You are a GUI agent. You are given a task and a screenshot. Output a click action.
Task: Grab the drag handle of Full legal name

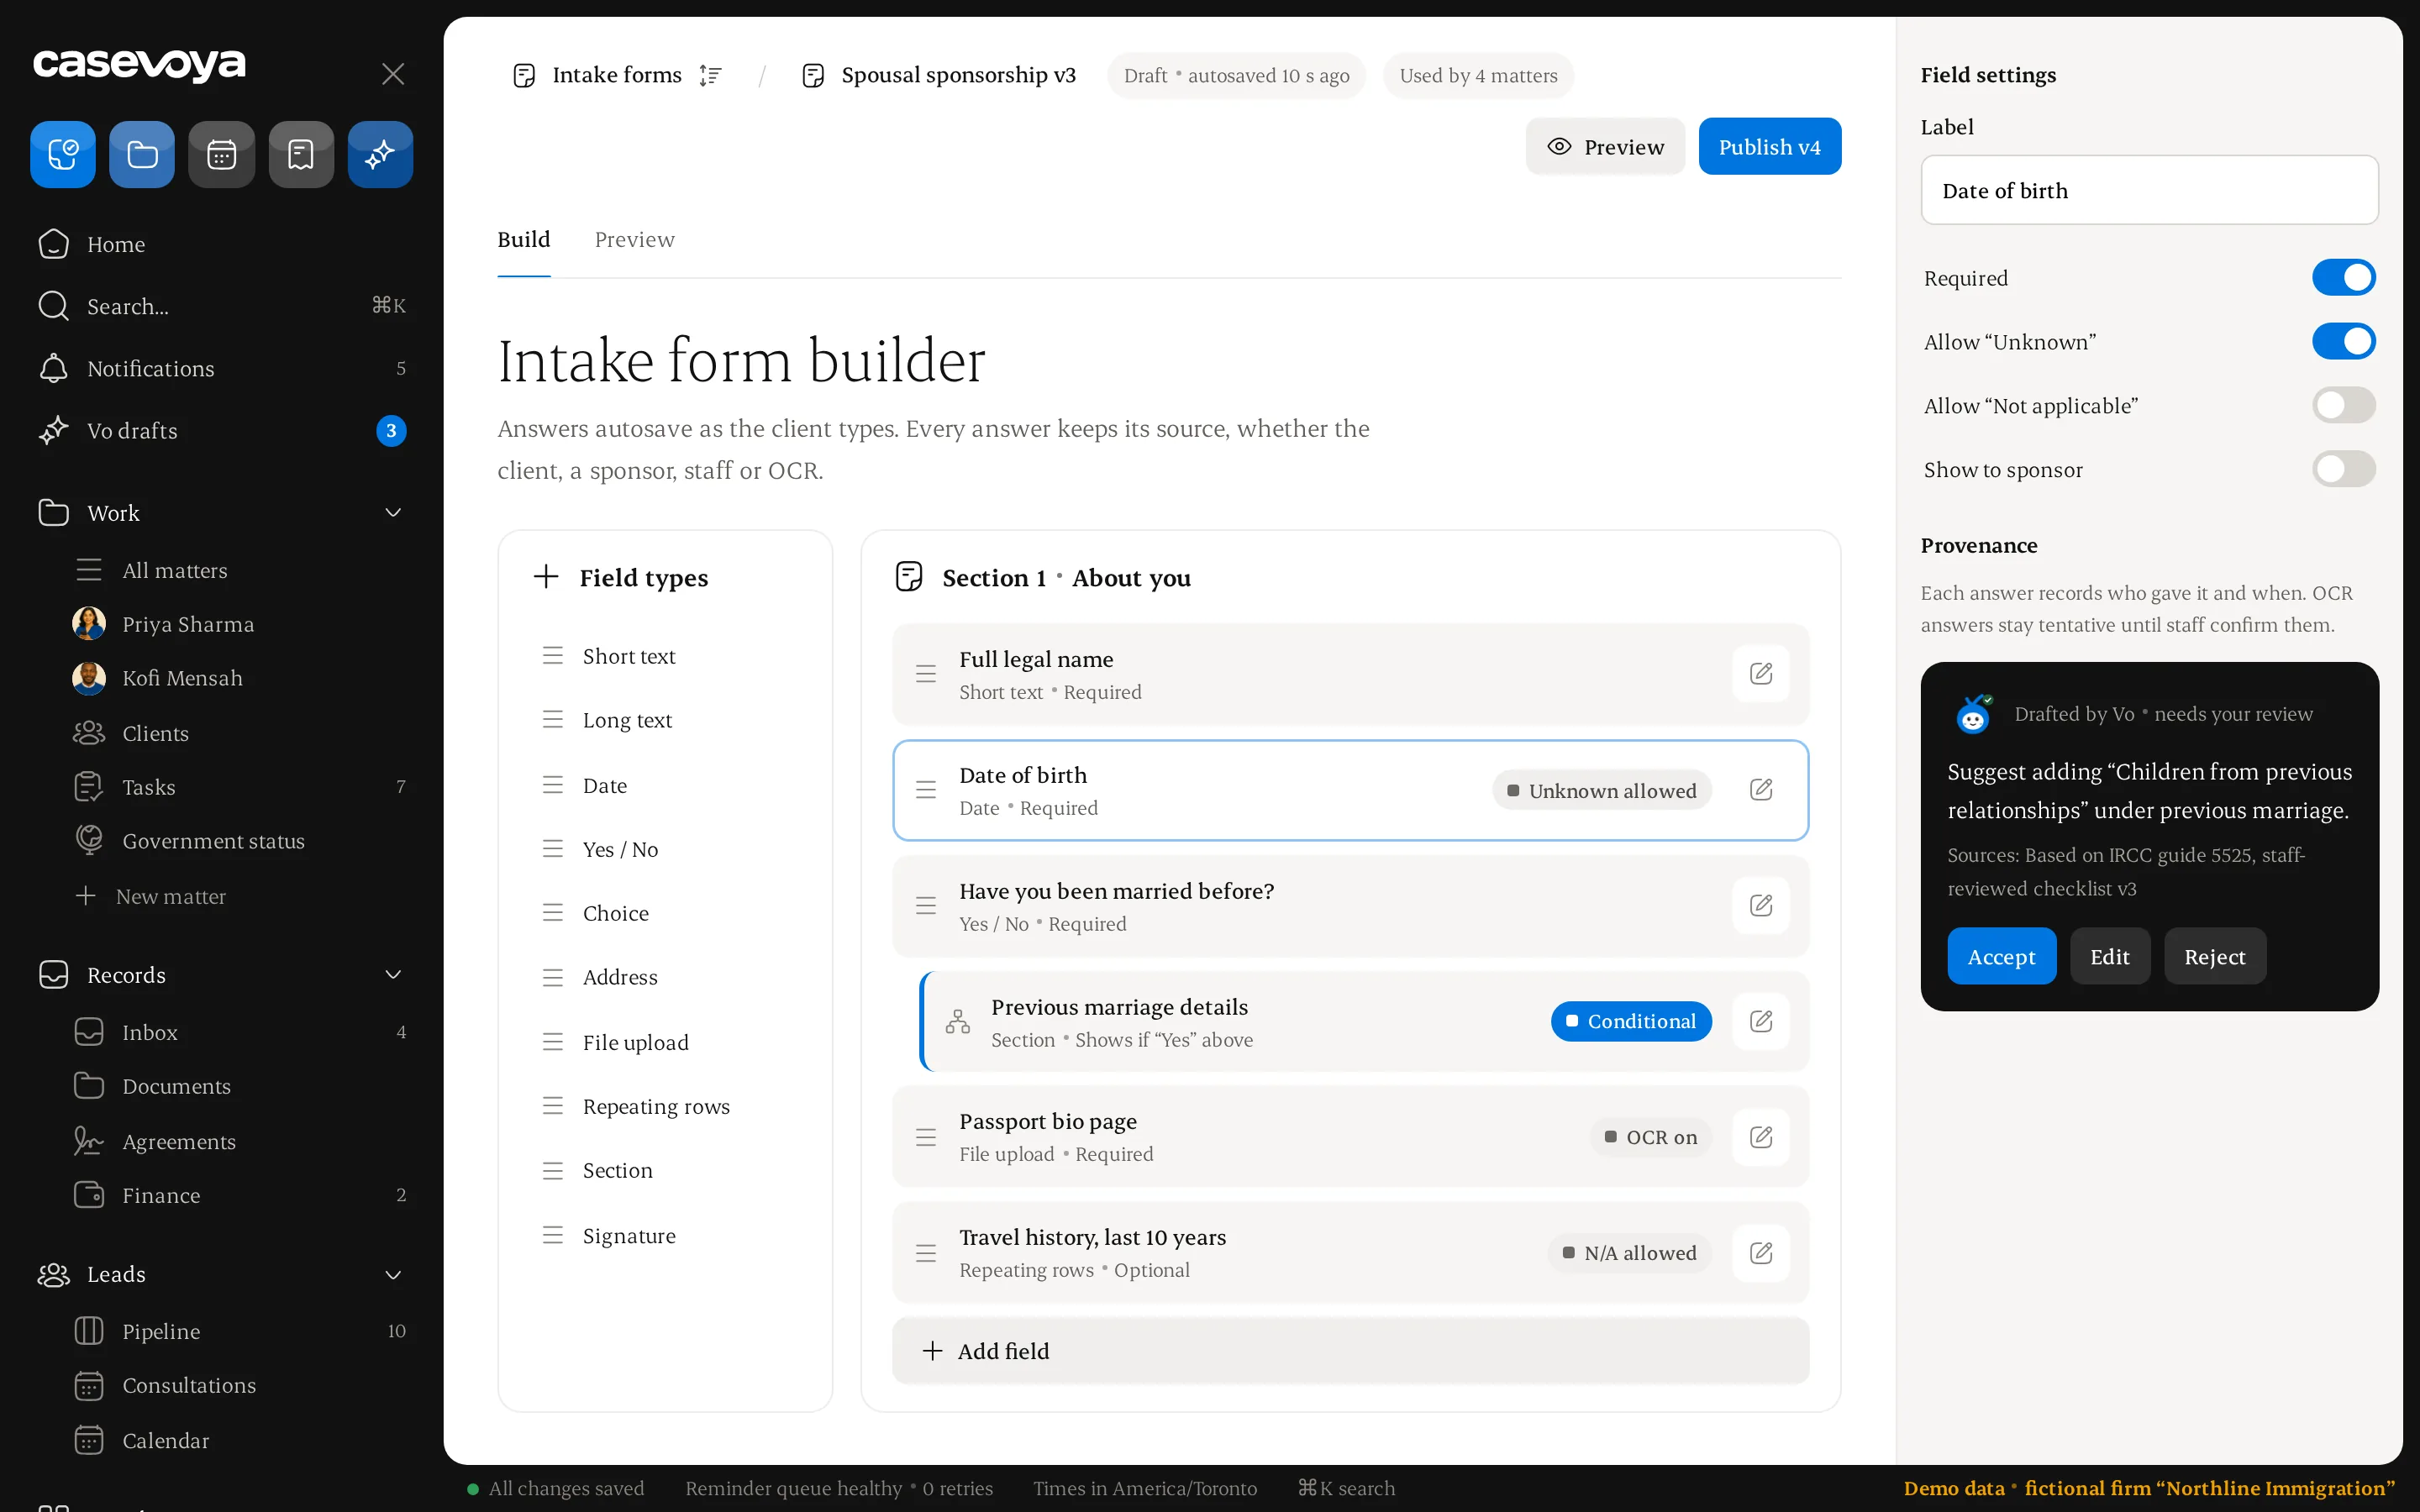tap(926, 674)
